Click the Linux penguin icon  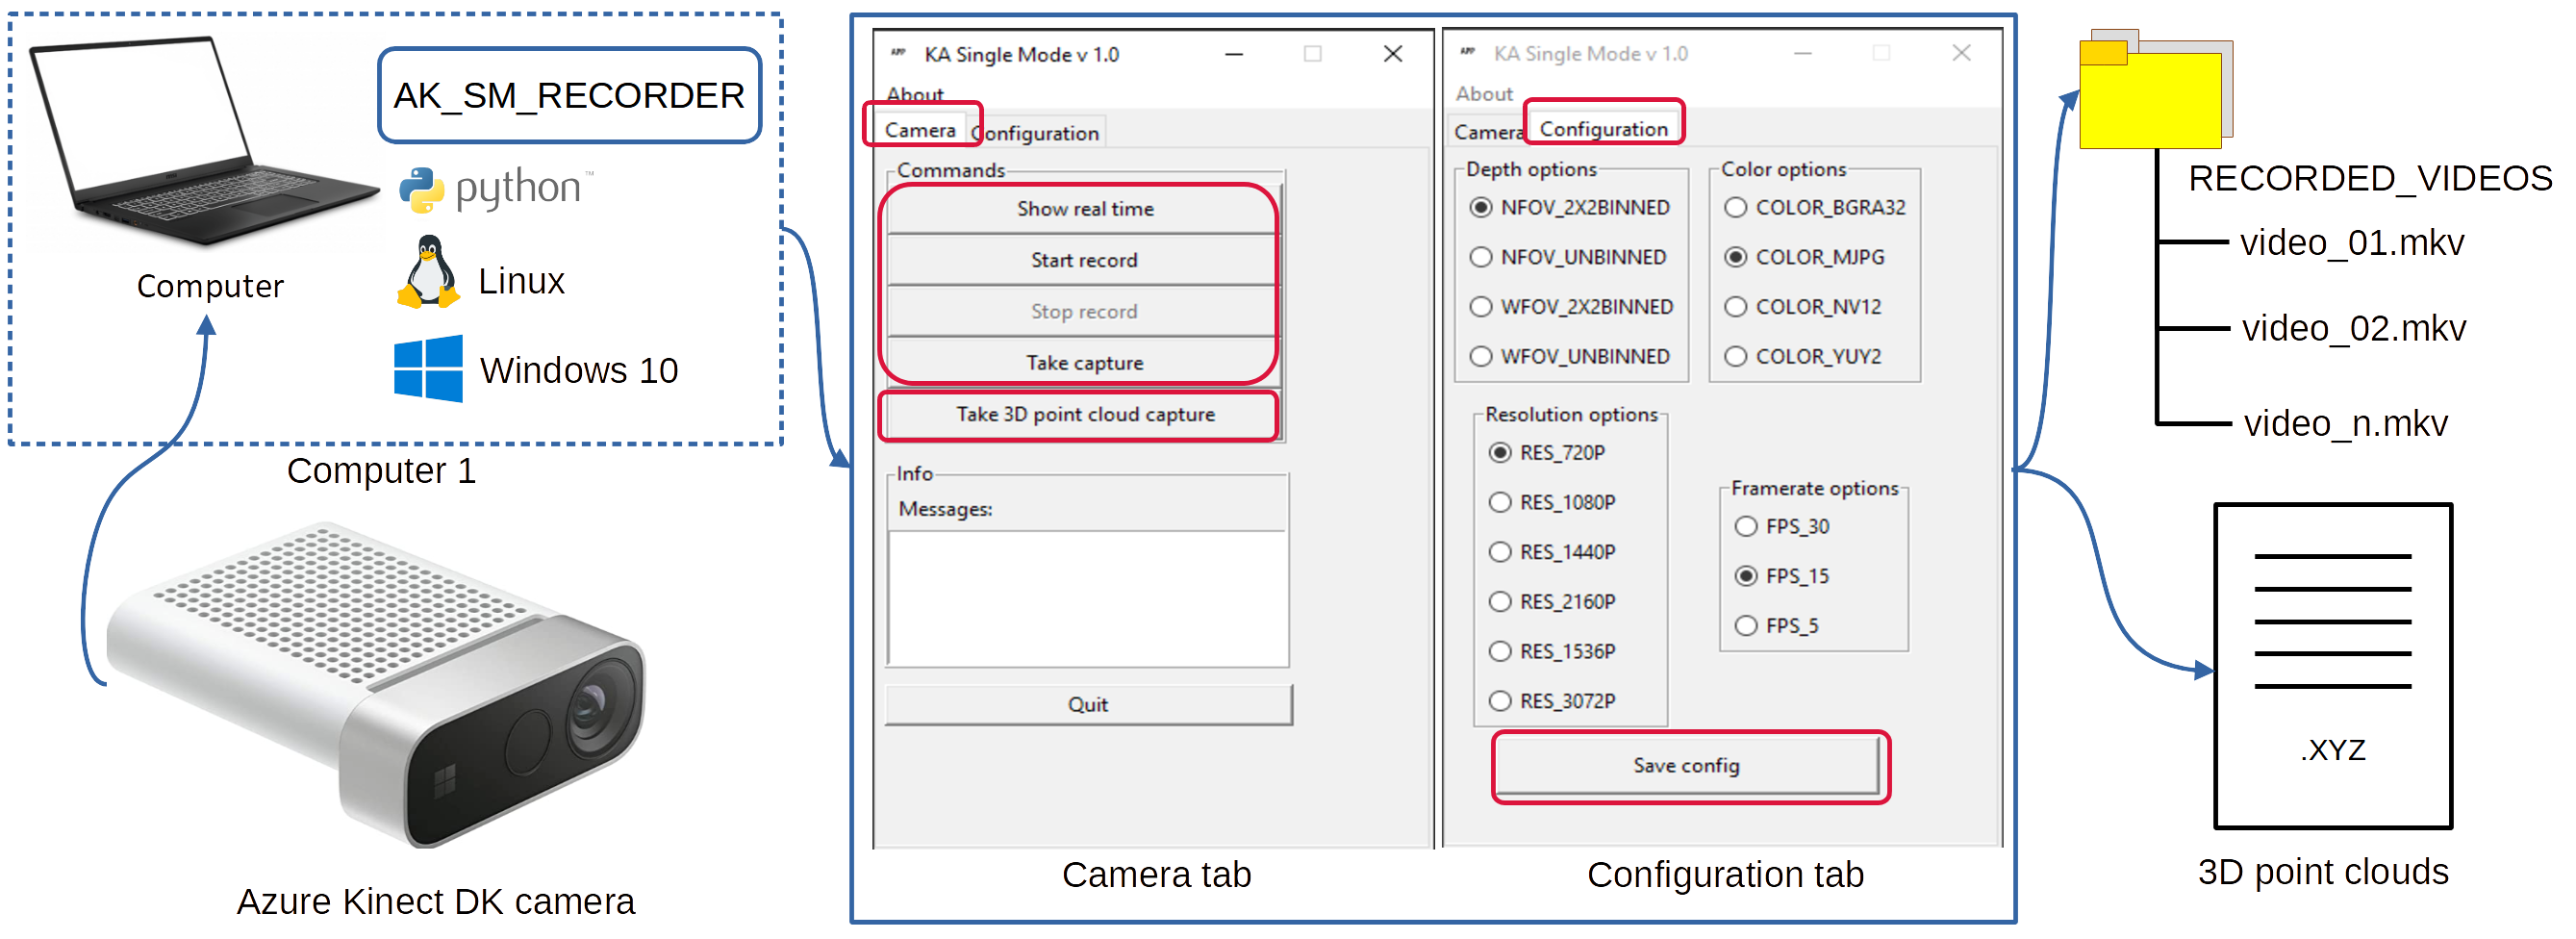(429, 272)
